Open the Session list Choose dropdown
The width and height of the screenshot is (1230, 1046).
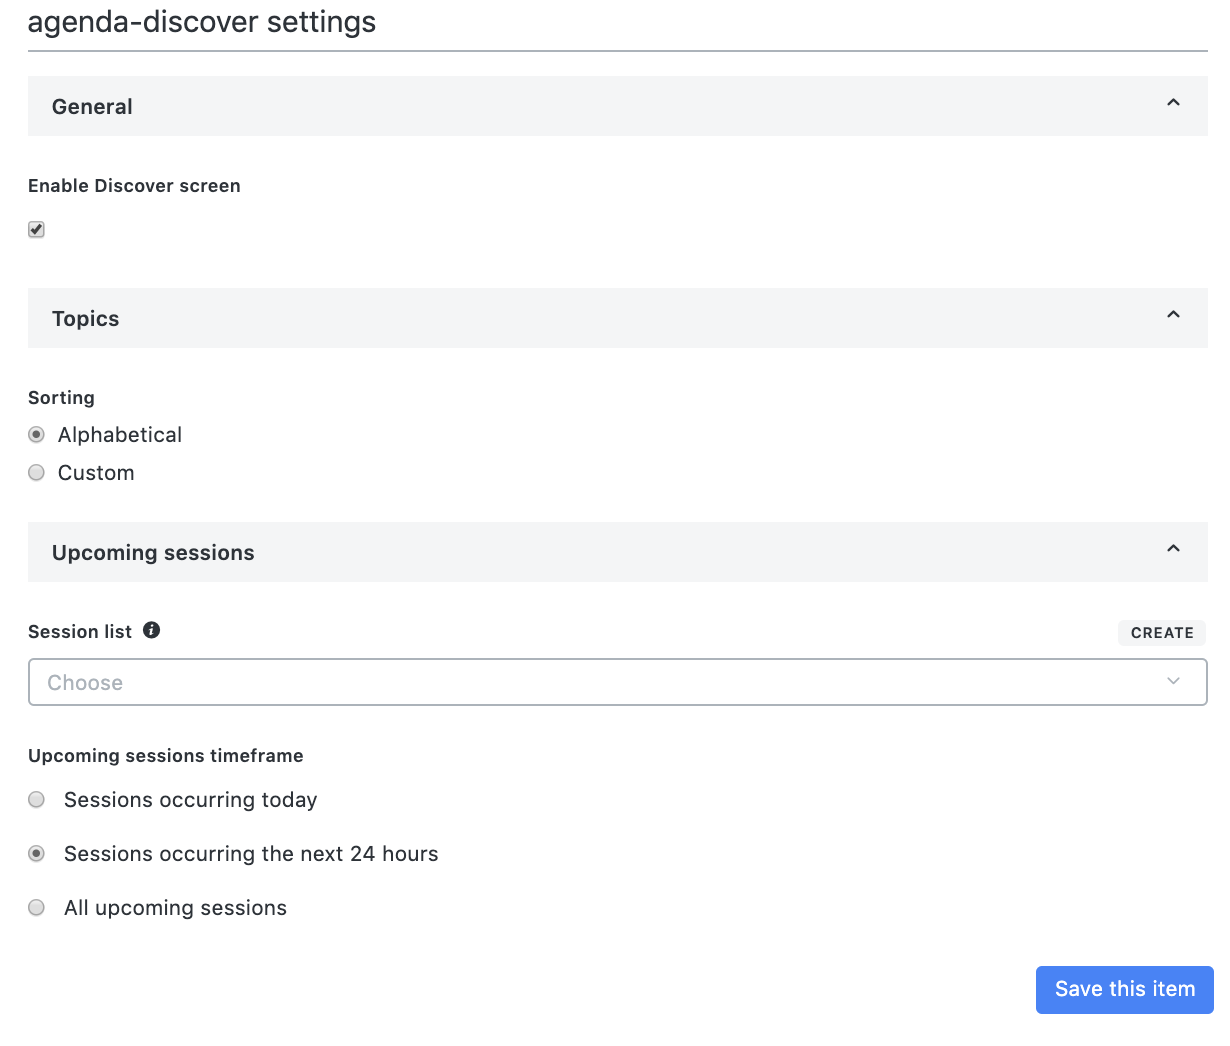click(x=618, y=682)
